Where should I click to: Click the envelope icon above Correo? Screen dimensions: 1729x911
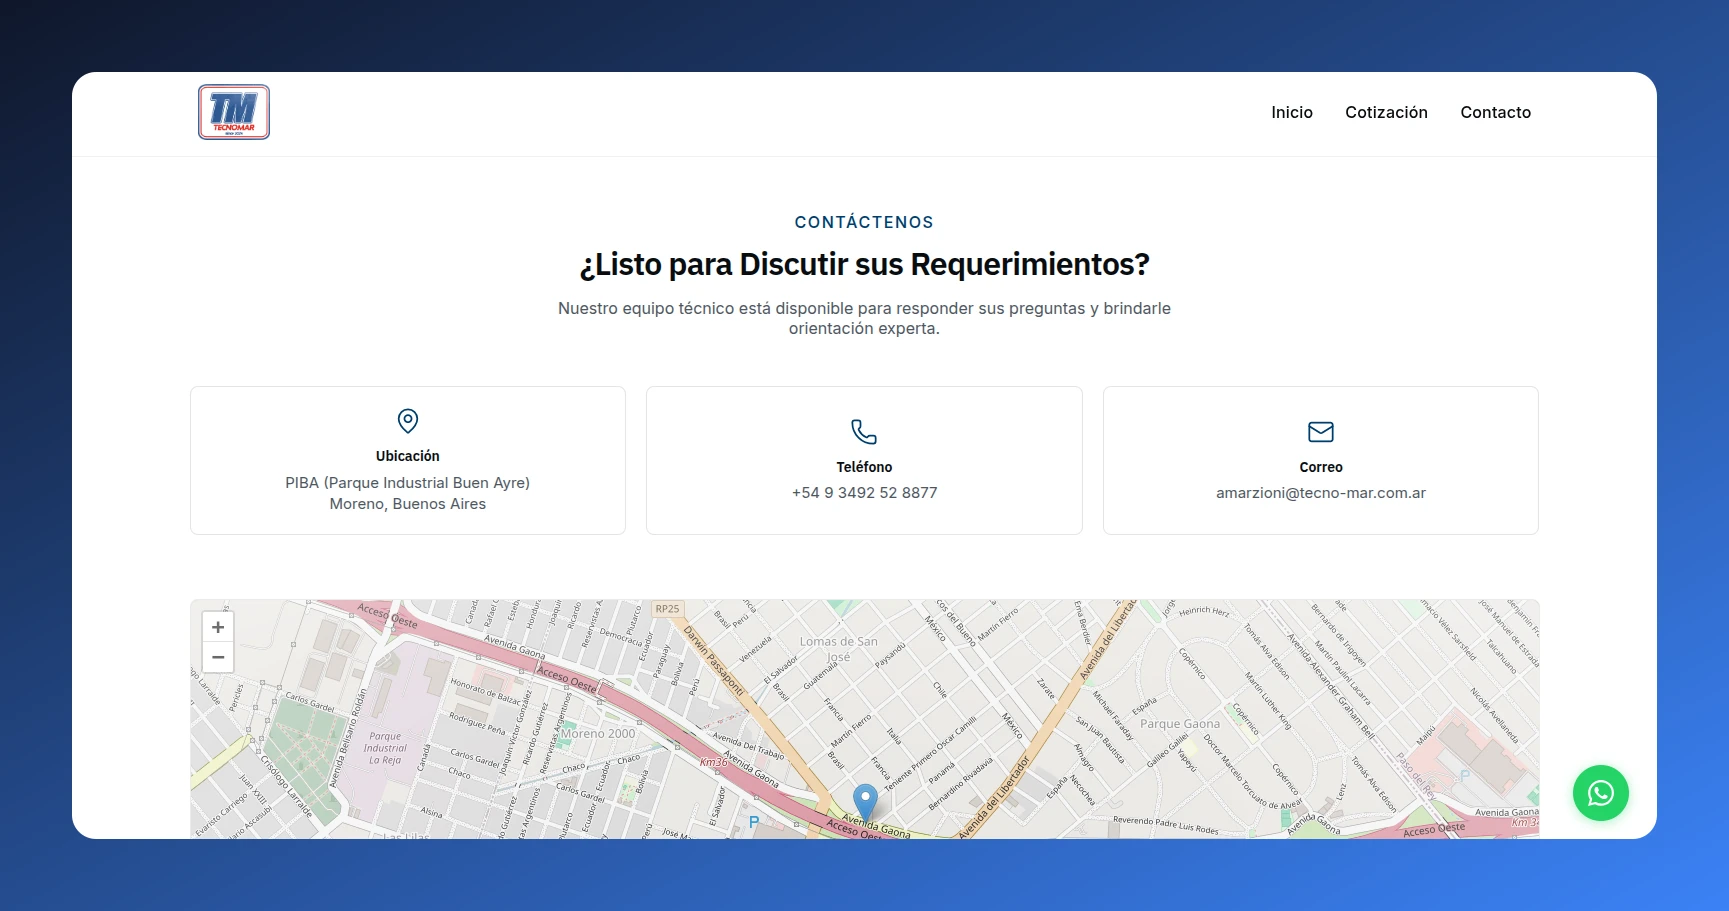tap(1321, 432)
